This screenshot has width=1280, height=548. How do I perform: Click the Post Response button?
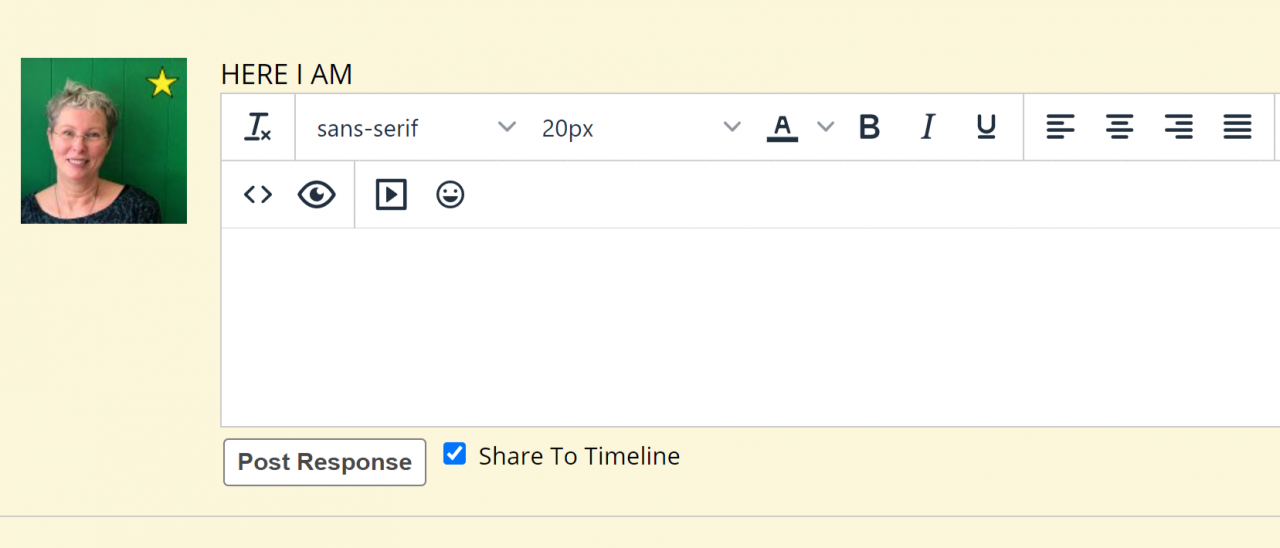pos(324,462)
